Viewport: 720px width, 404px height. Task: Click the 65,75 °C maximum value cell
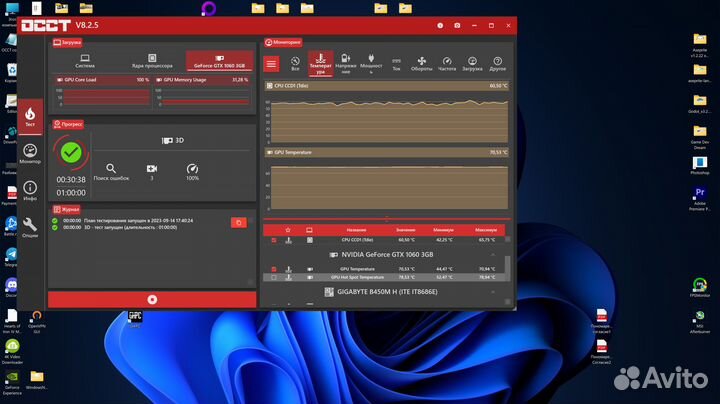(487, 240)
